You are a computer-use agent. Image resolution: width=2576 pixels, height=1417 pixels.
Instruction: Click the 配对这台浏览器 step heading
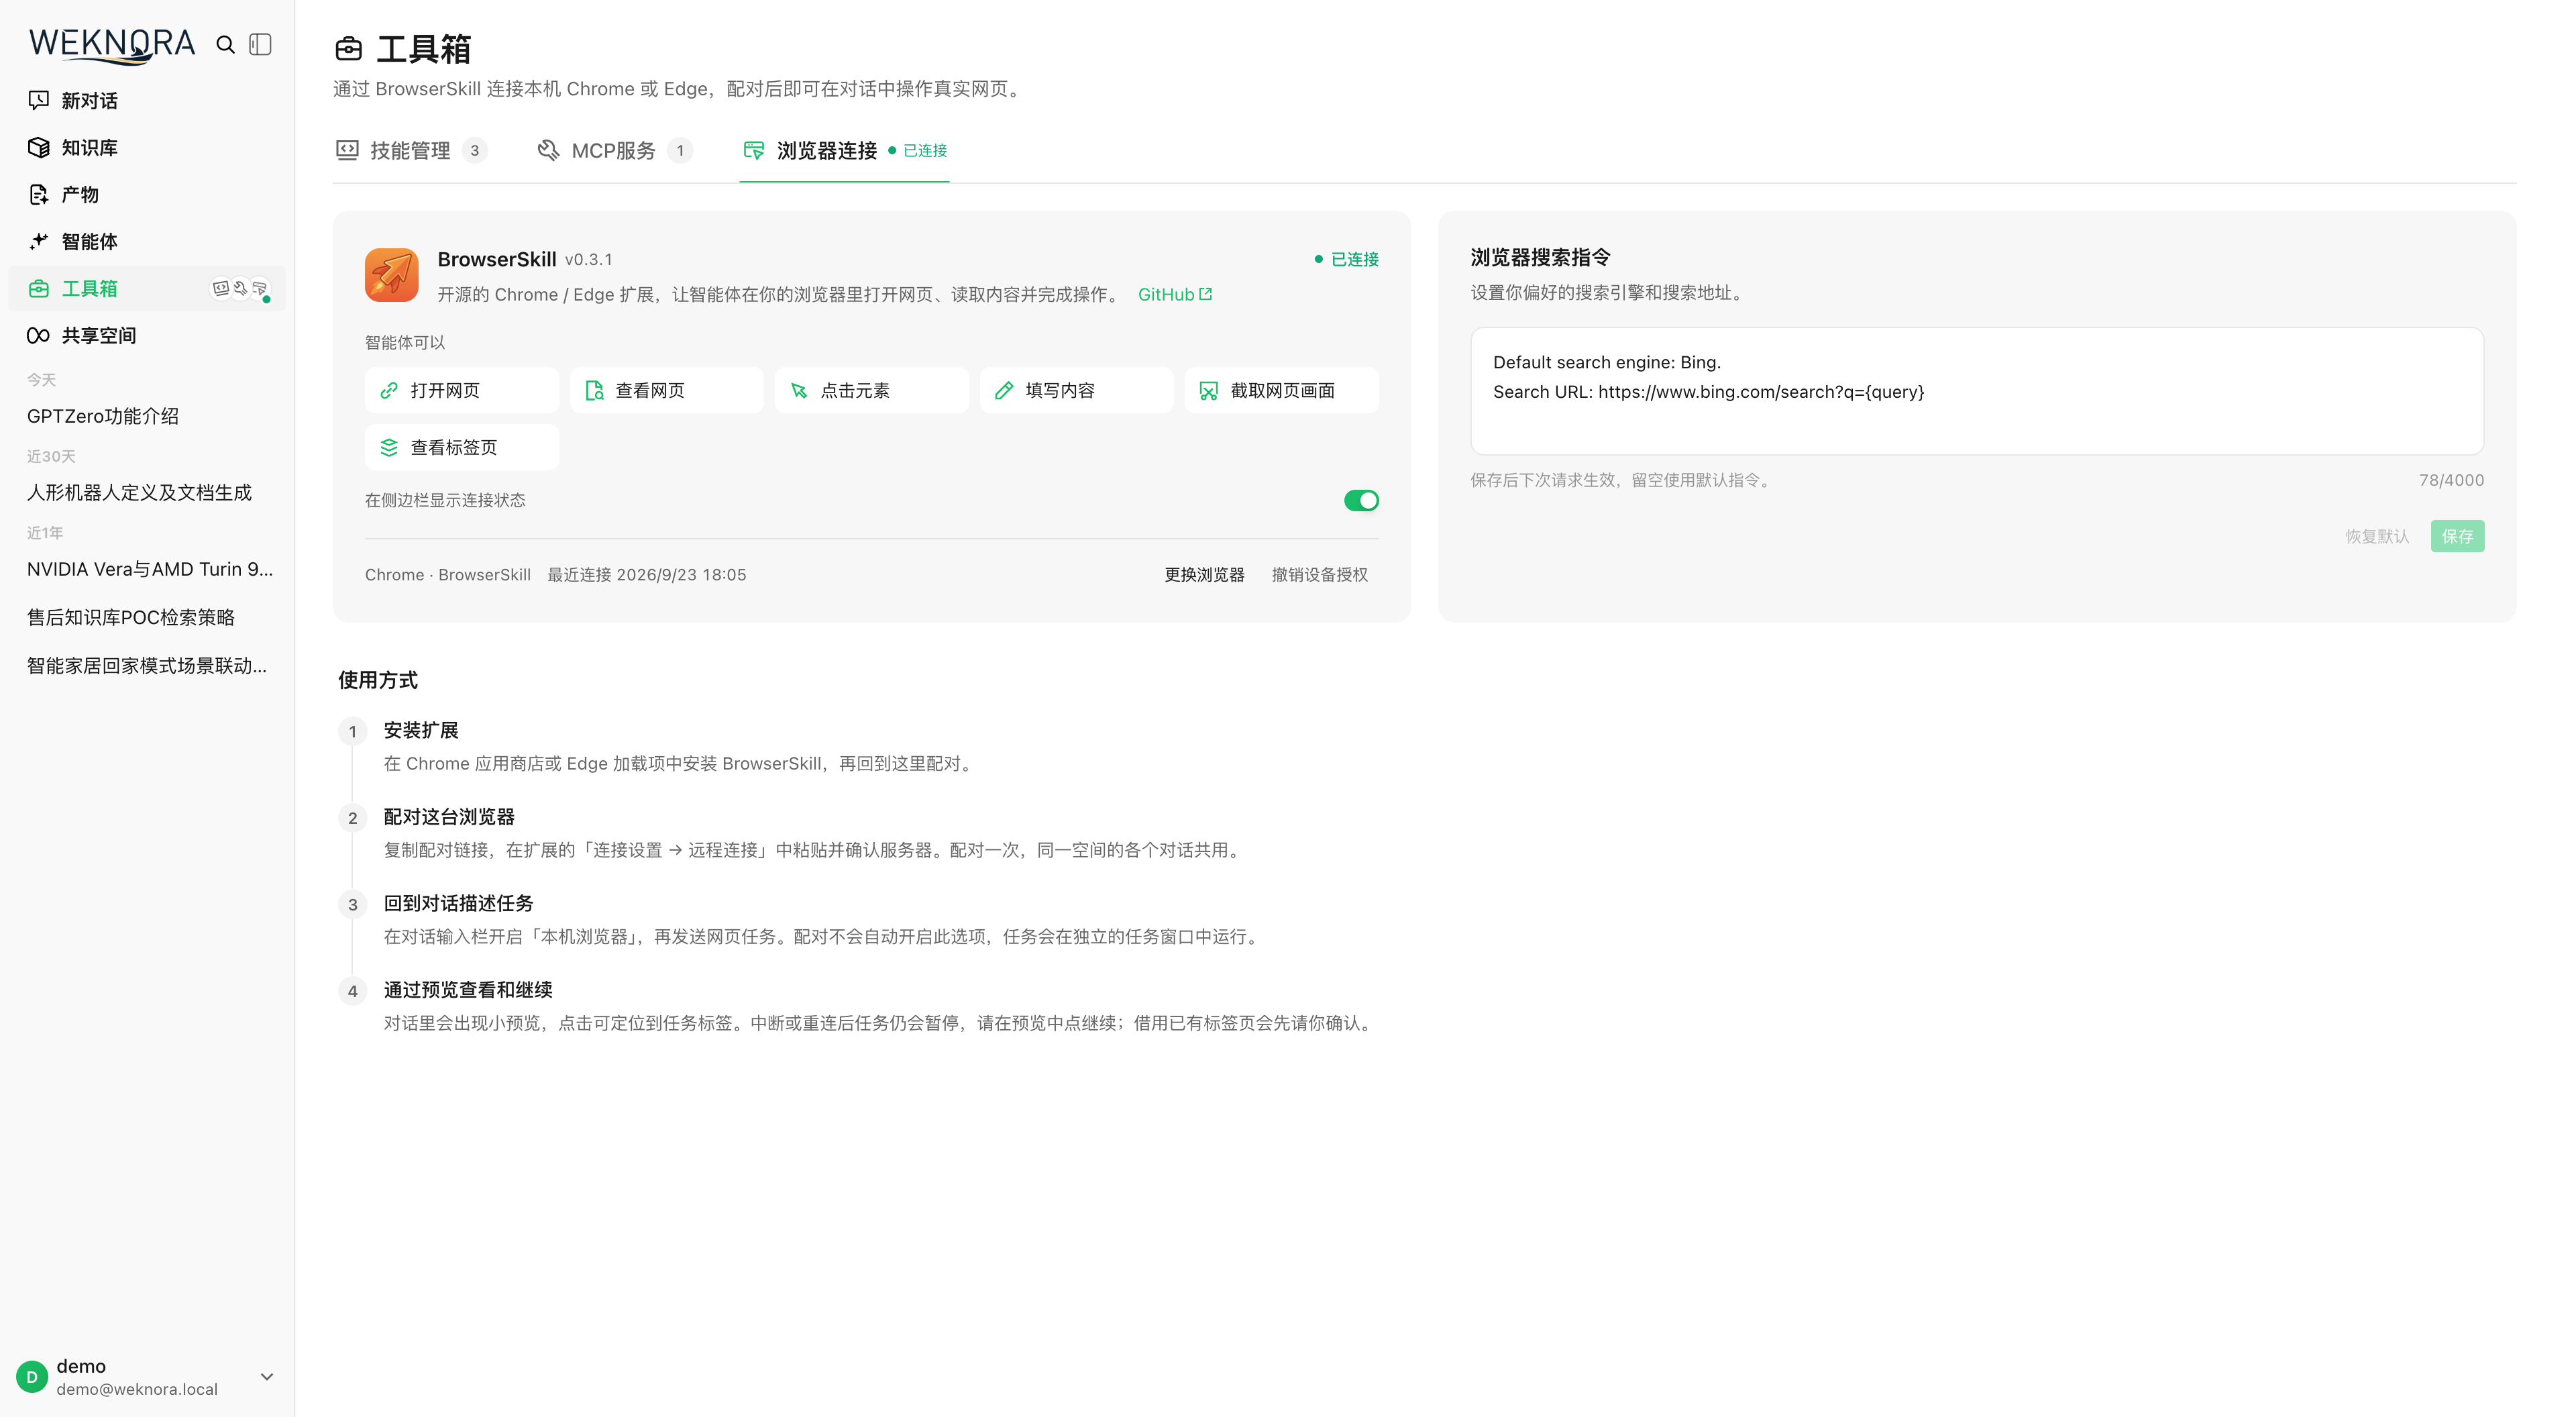[449, 816]
